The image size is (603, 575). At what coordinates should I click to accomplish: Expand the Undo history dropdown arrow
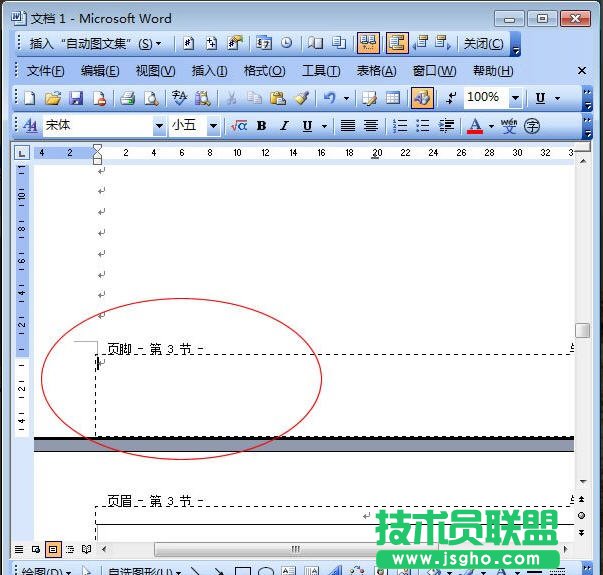coord(346,98)
